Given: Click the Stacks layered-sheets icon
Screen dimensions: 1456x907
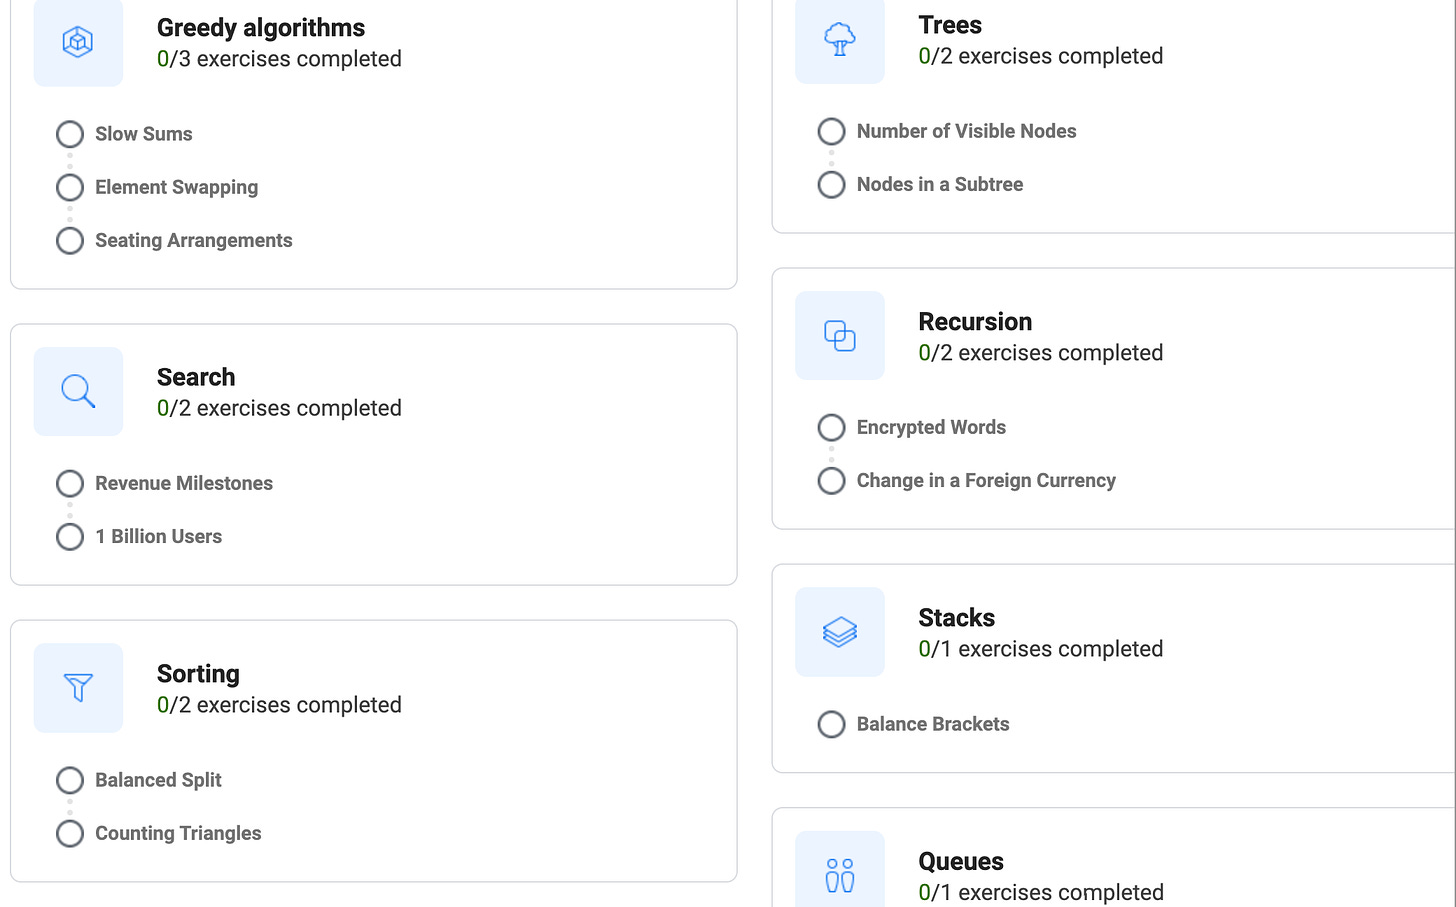Looking at the screenshot, I should coord(840,632).
